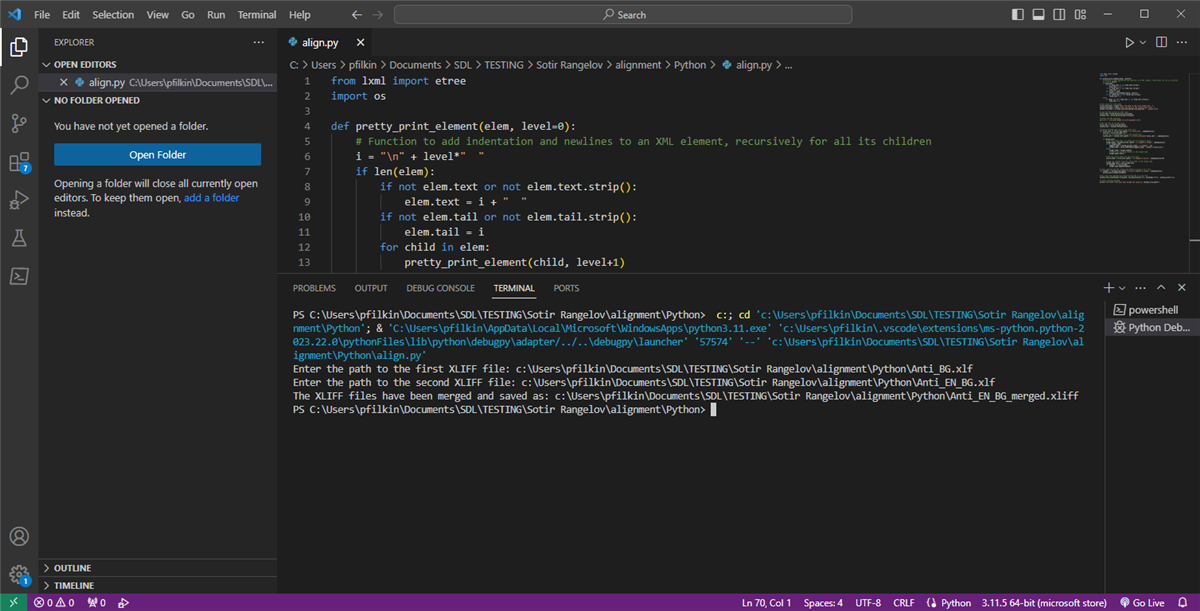This screenshot has width=1200, height=611.
Task: Open Accounts menu in activity bar
Action: pos(19,537)
